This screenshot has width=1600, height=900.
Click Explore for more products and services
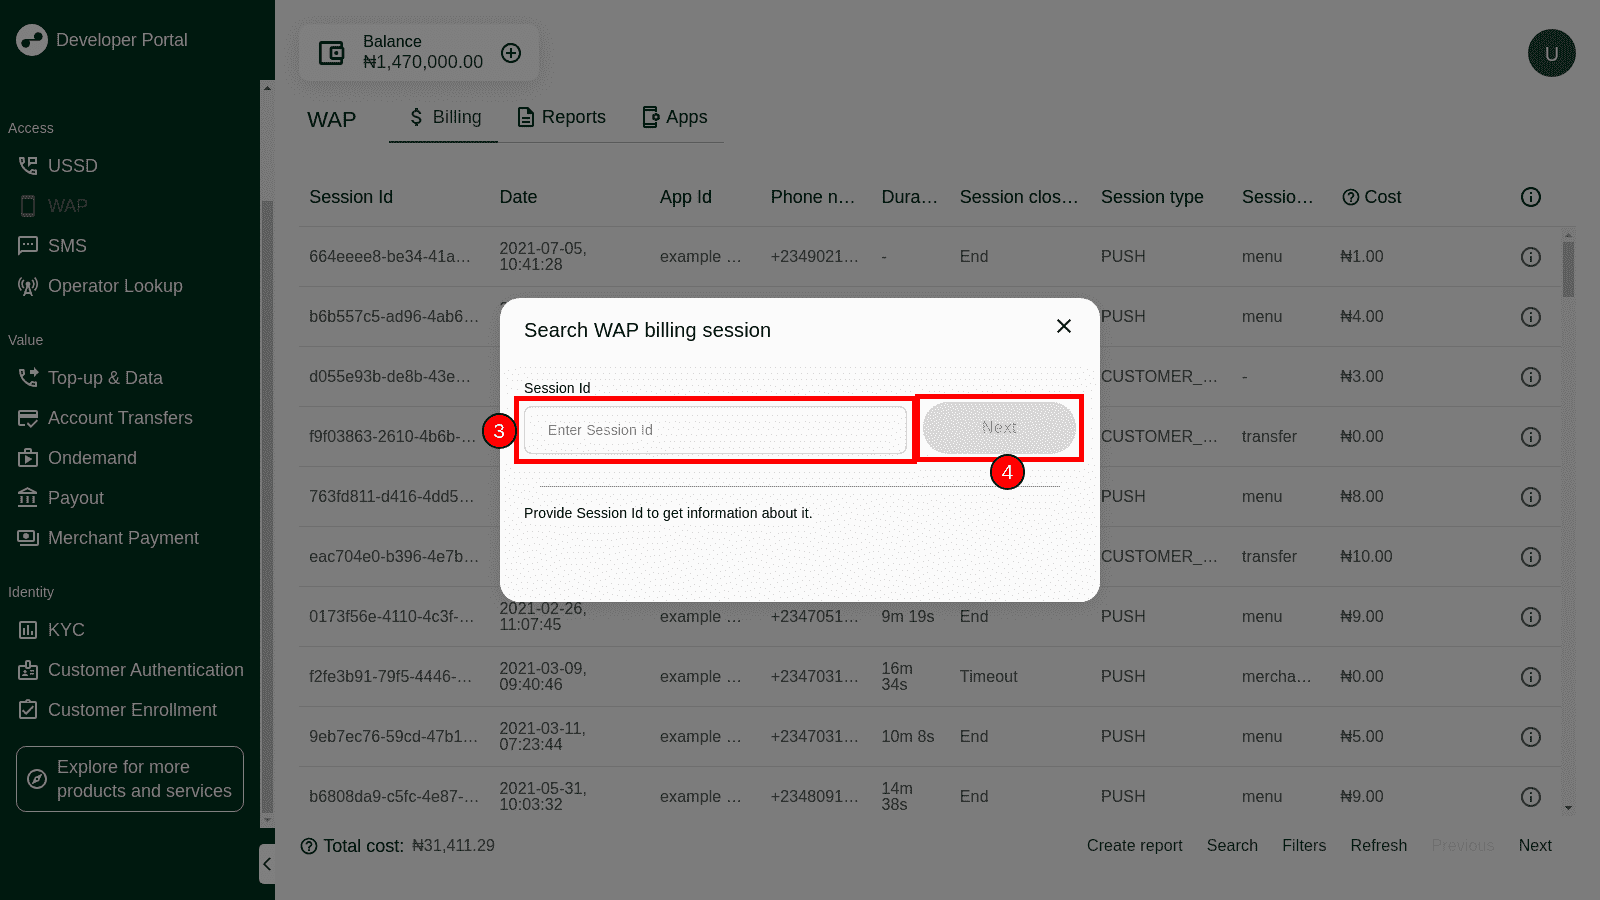[130, 779]
